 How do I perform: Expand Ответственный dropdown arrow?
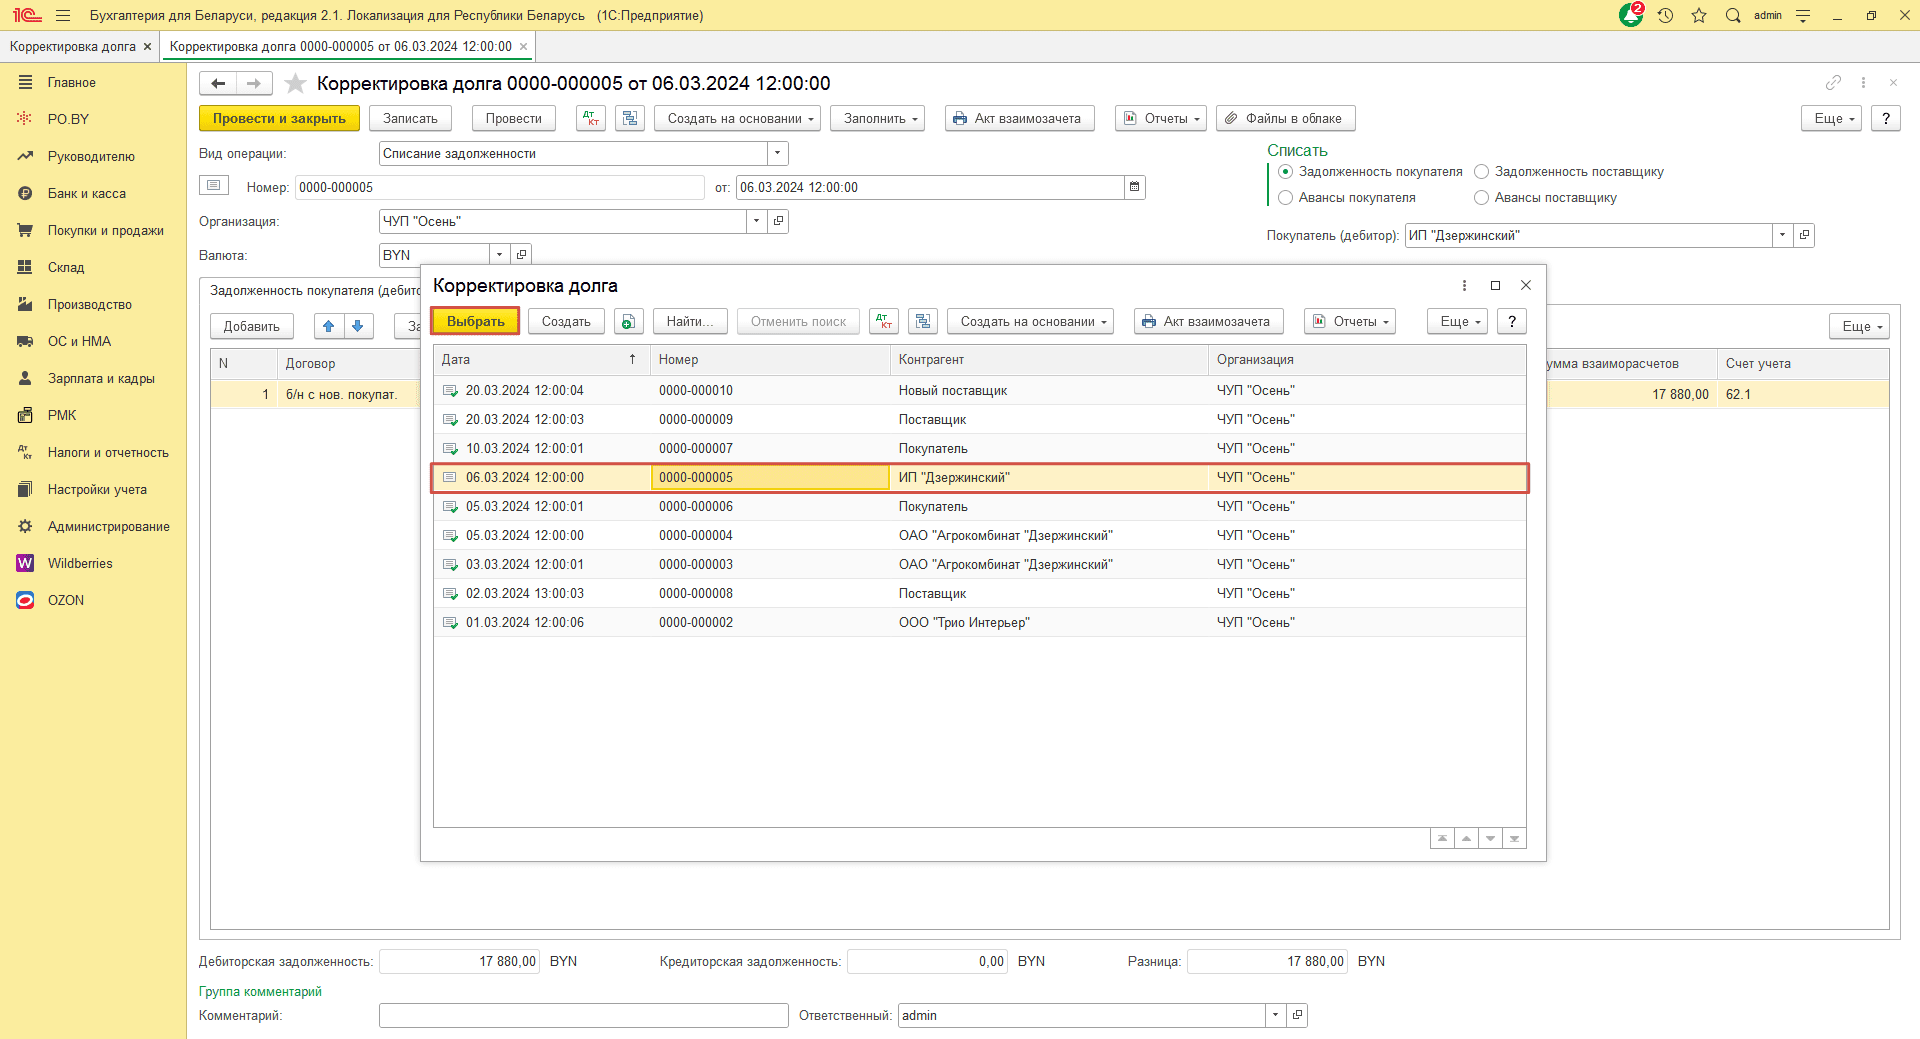click(x=1275, y=1015)
